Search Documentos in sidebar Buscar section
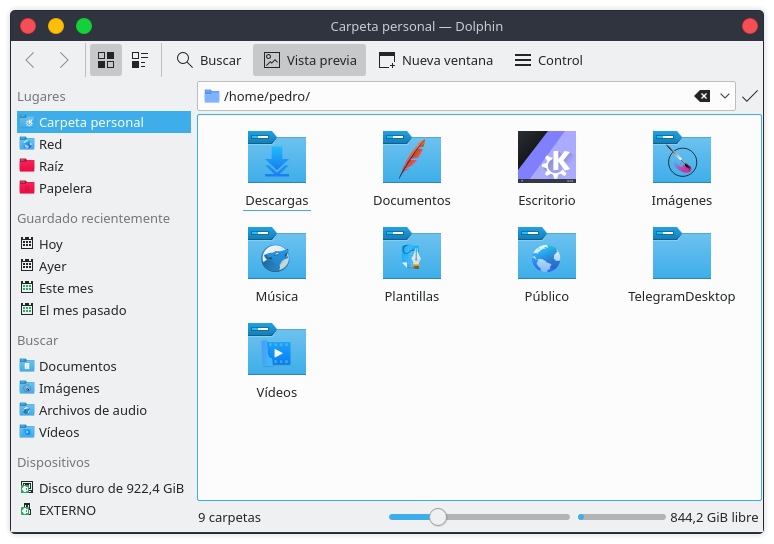 point(104,366)
